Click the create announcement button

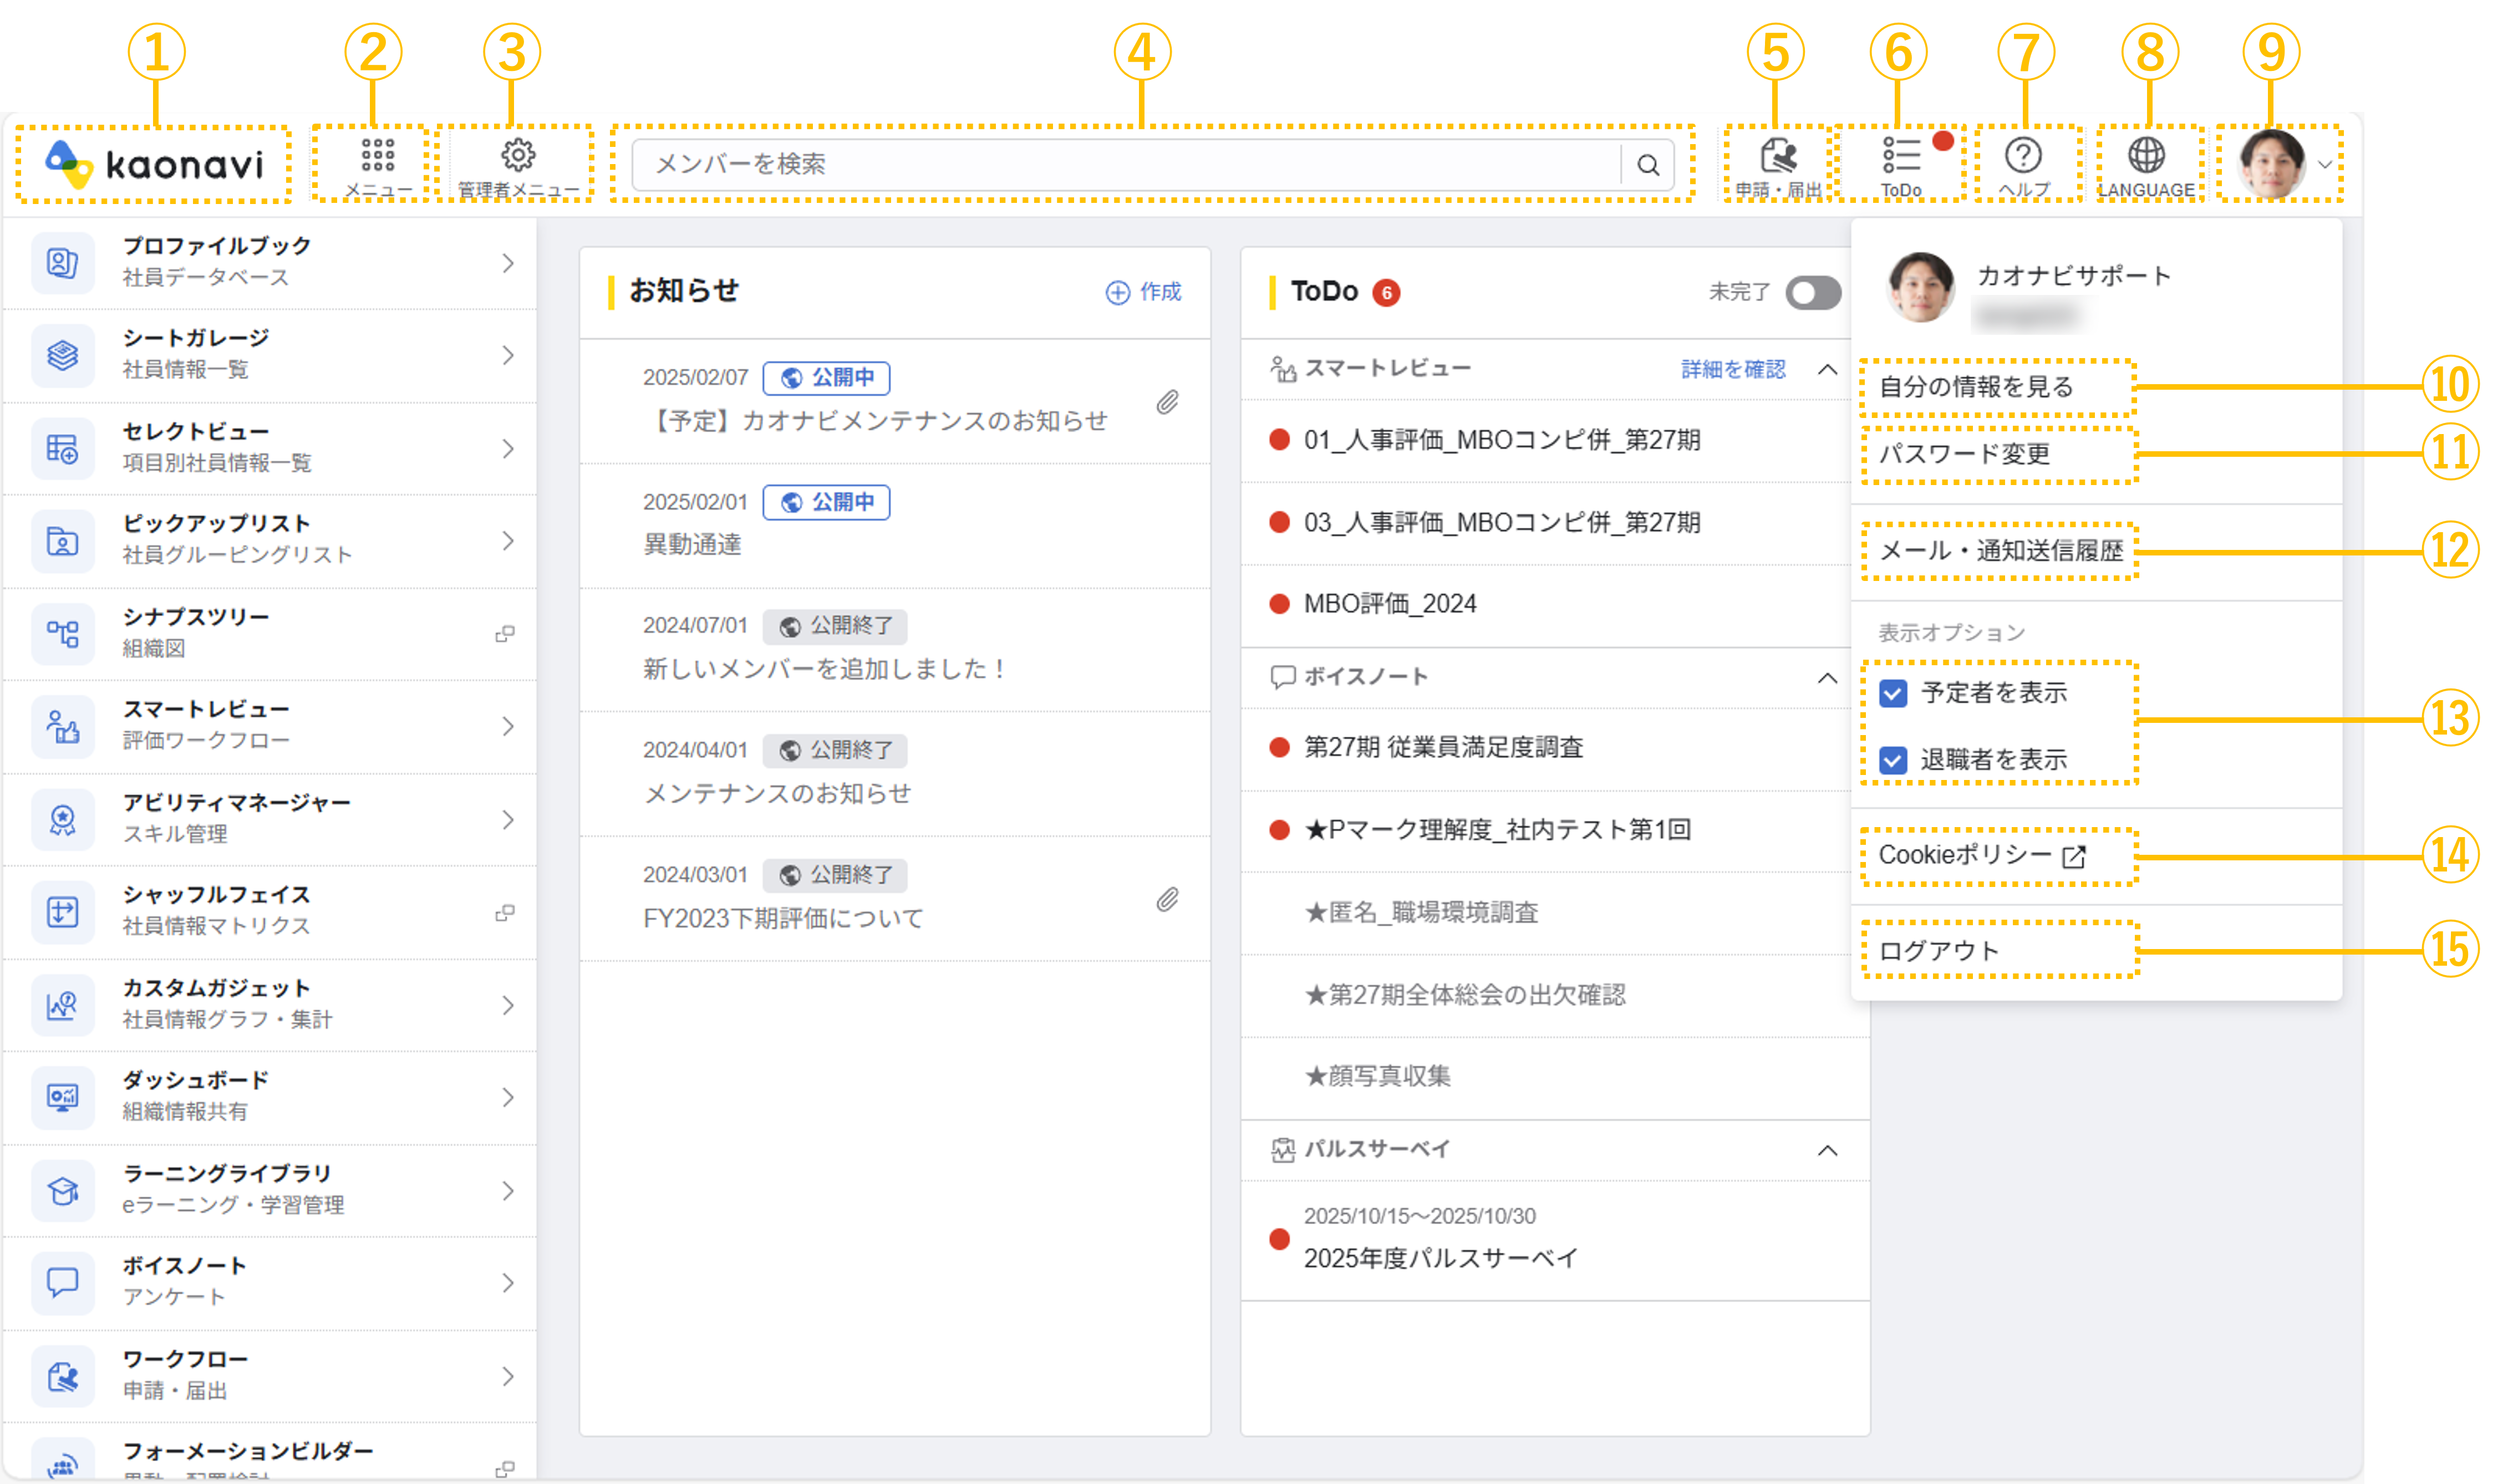(x=1144, y=292)
